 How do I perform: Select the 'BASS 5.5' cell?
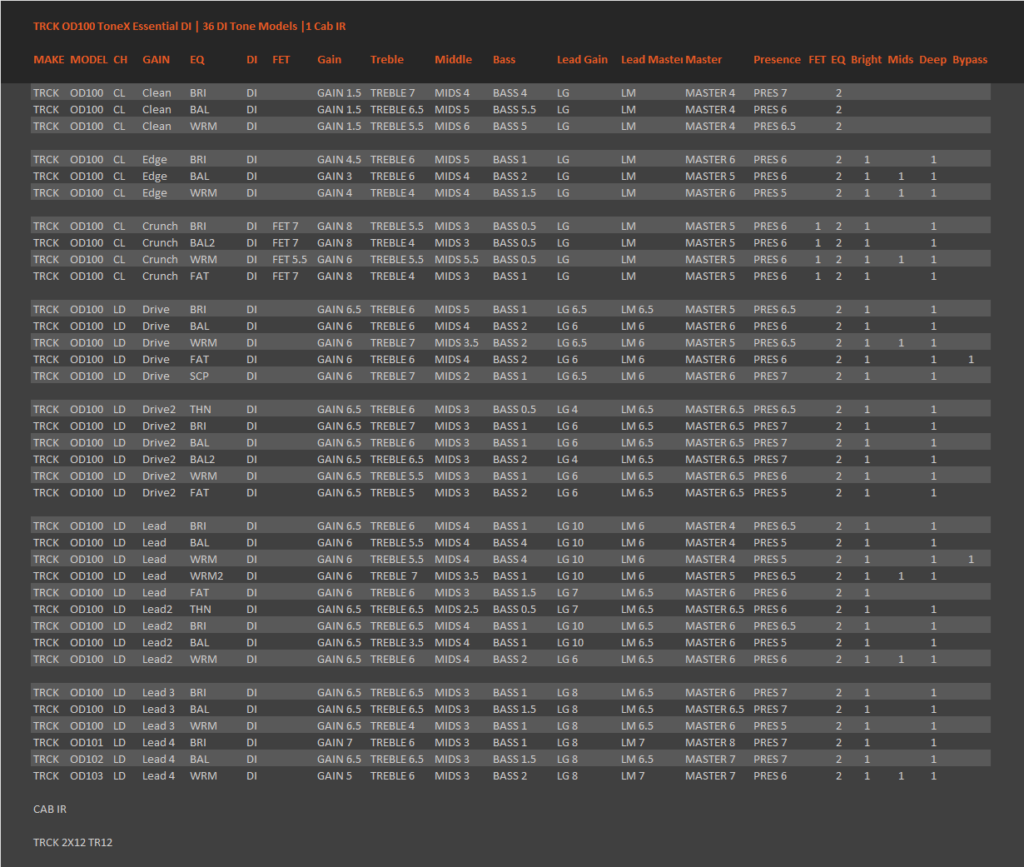(514, 110)
